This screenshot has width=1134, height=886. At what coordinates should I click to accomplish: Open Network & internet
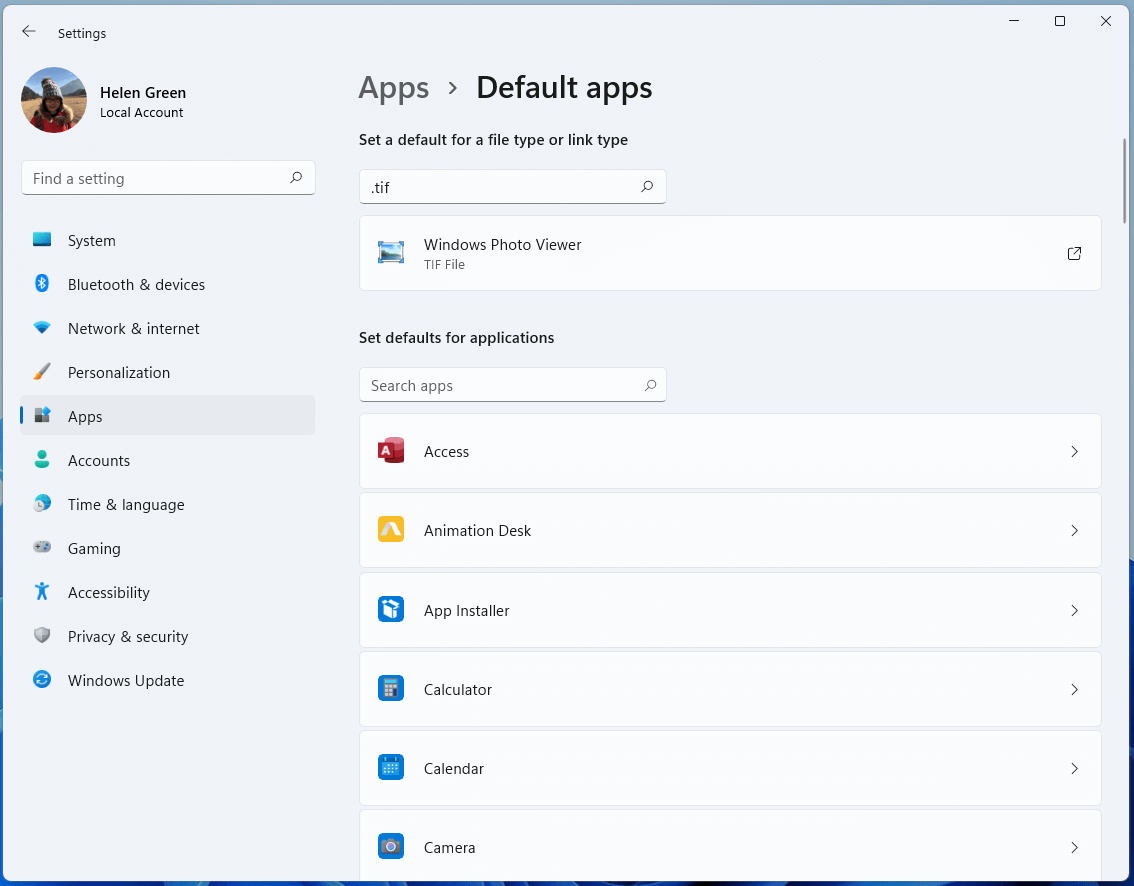[x=168, y=328]
